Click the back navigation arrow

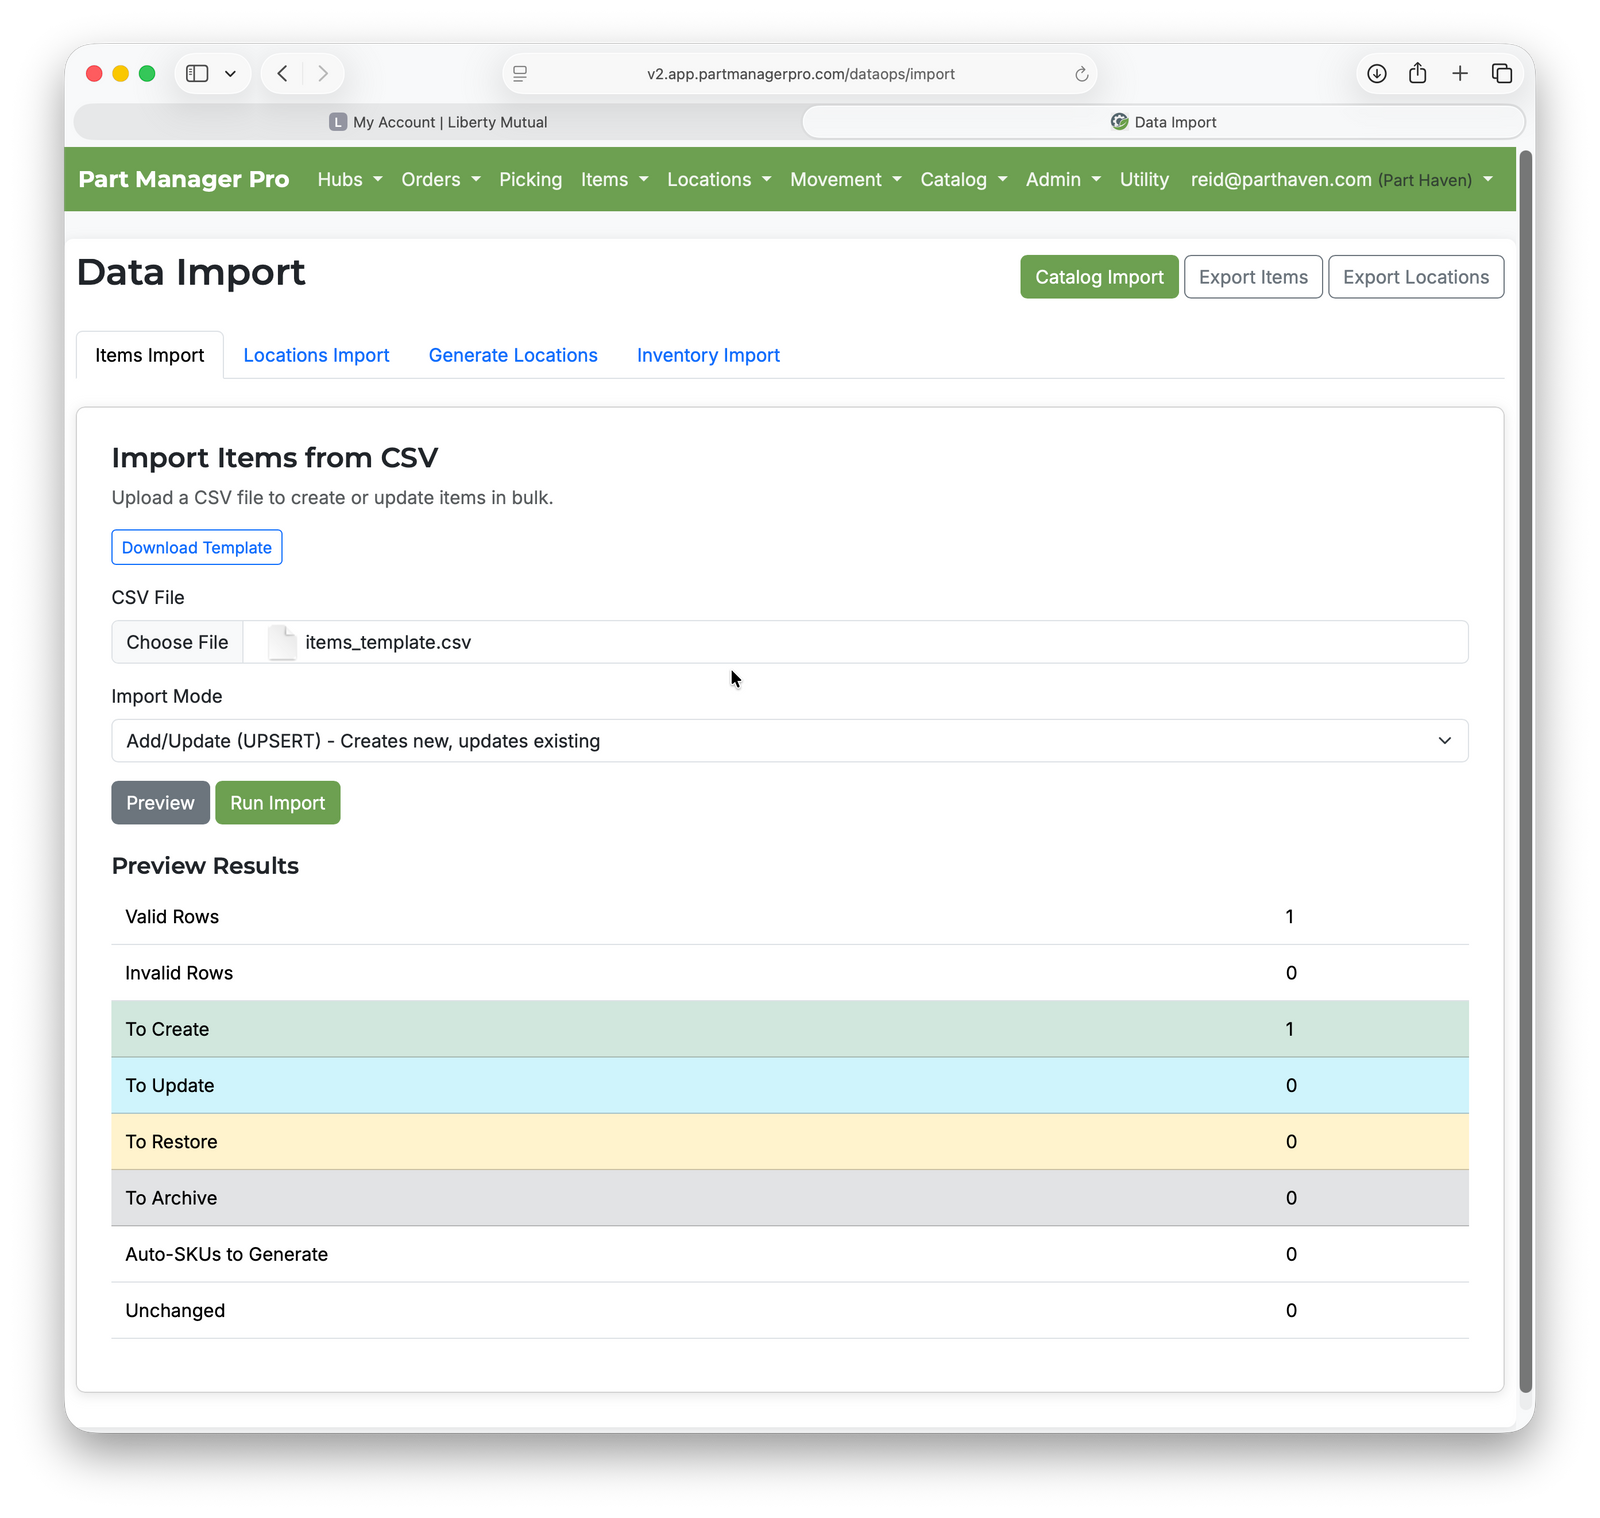point(281,73)
